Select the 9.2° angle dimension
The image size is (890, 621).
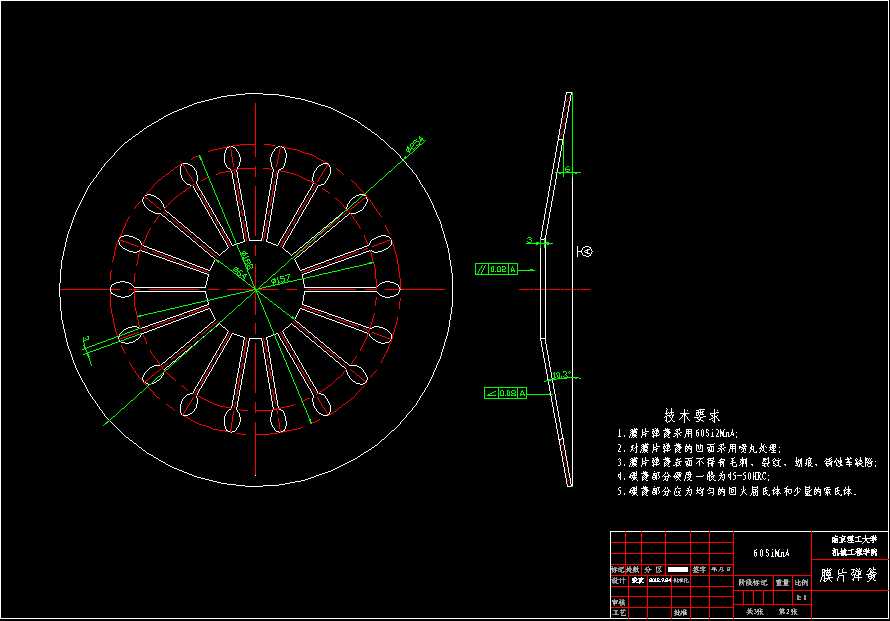tap(562, 375)
